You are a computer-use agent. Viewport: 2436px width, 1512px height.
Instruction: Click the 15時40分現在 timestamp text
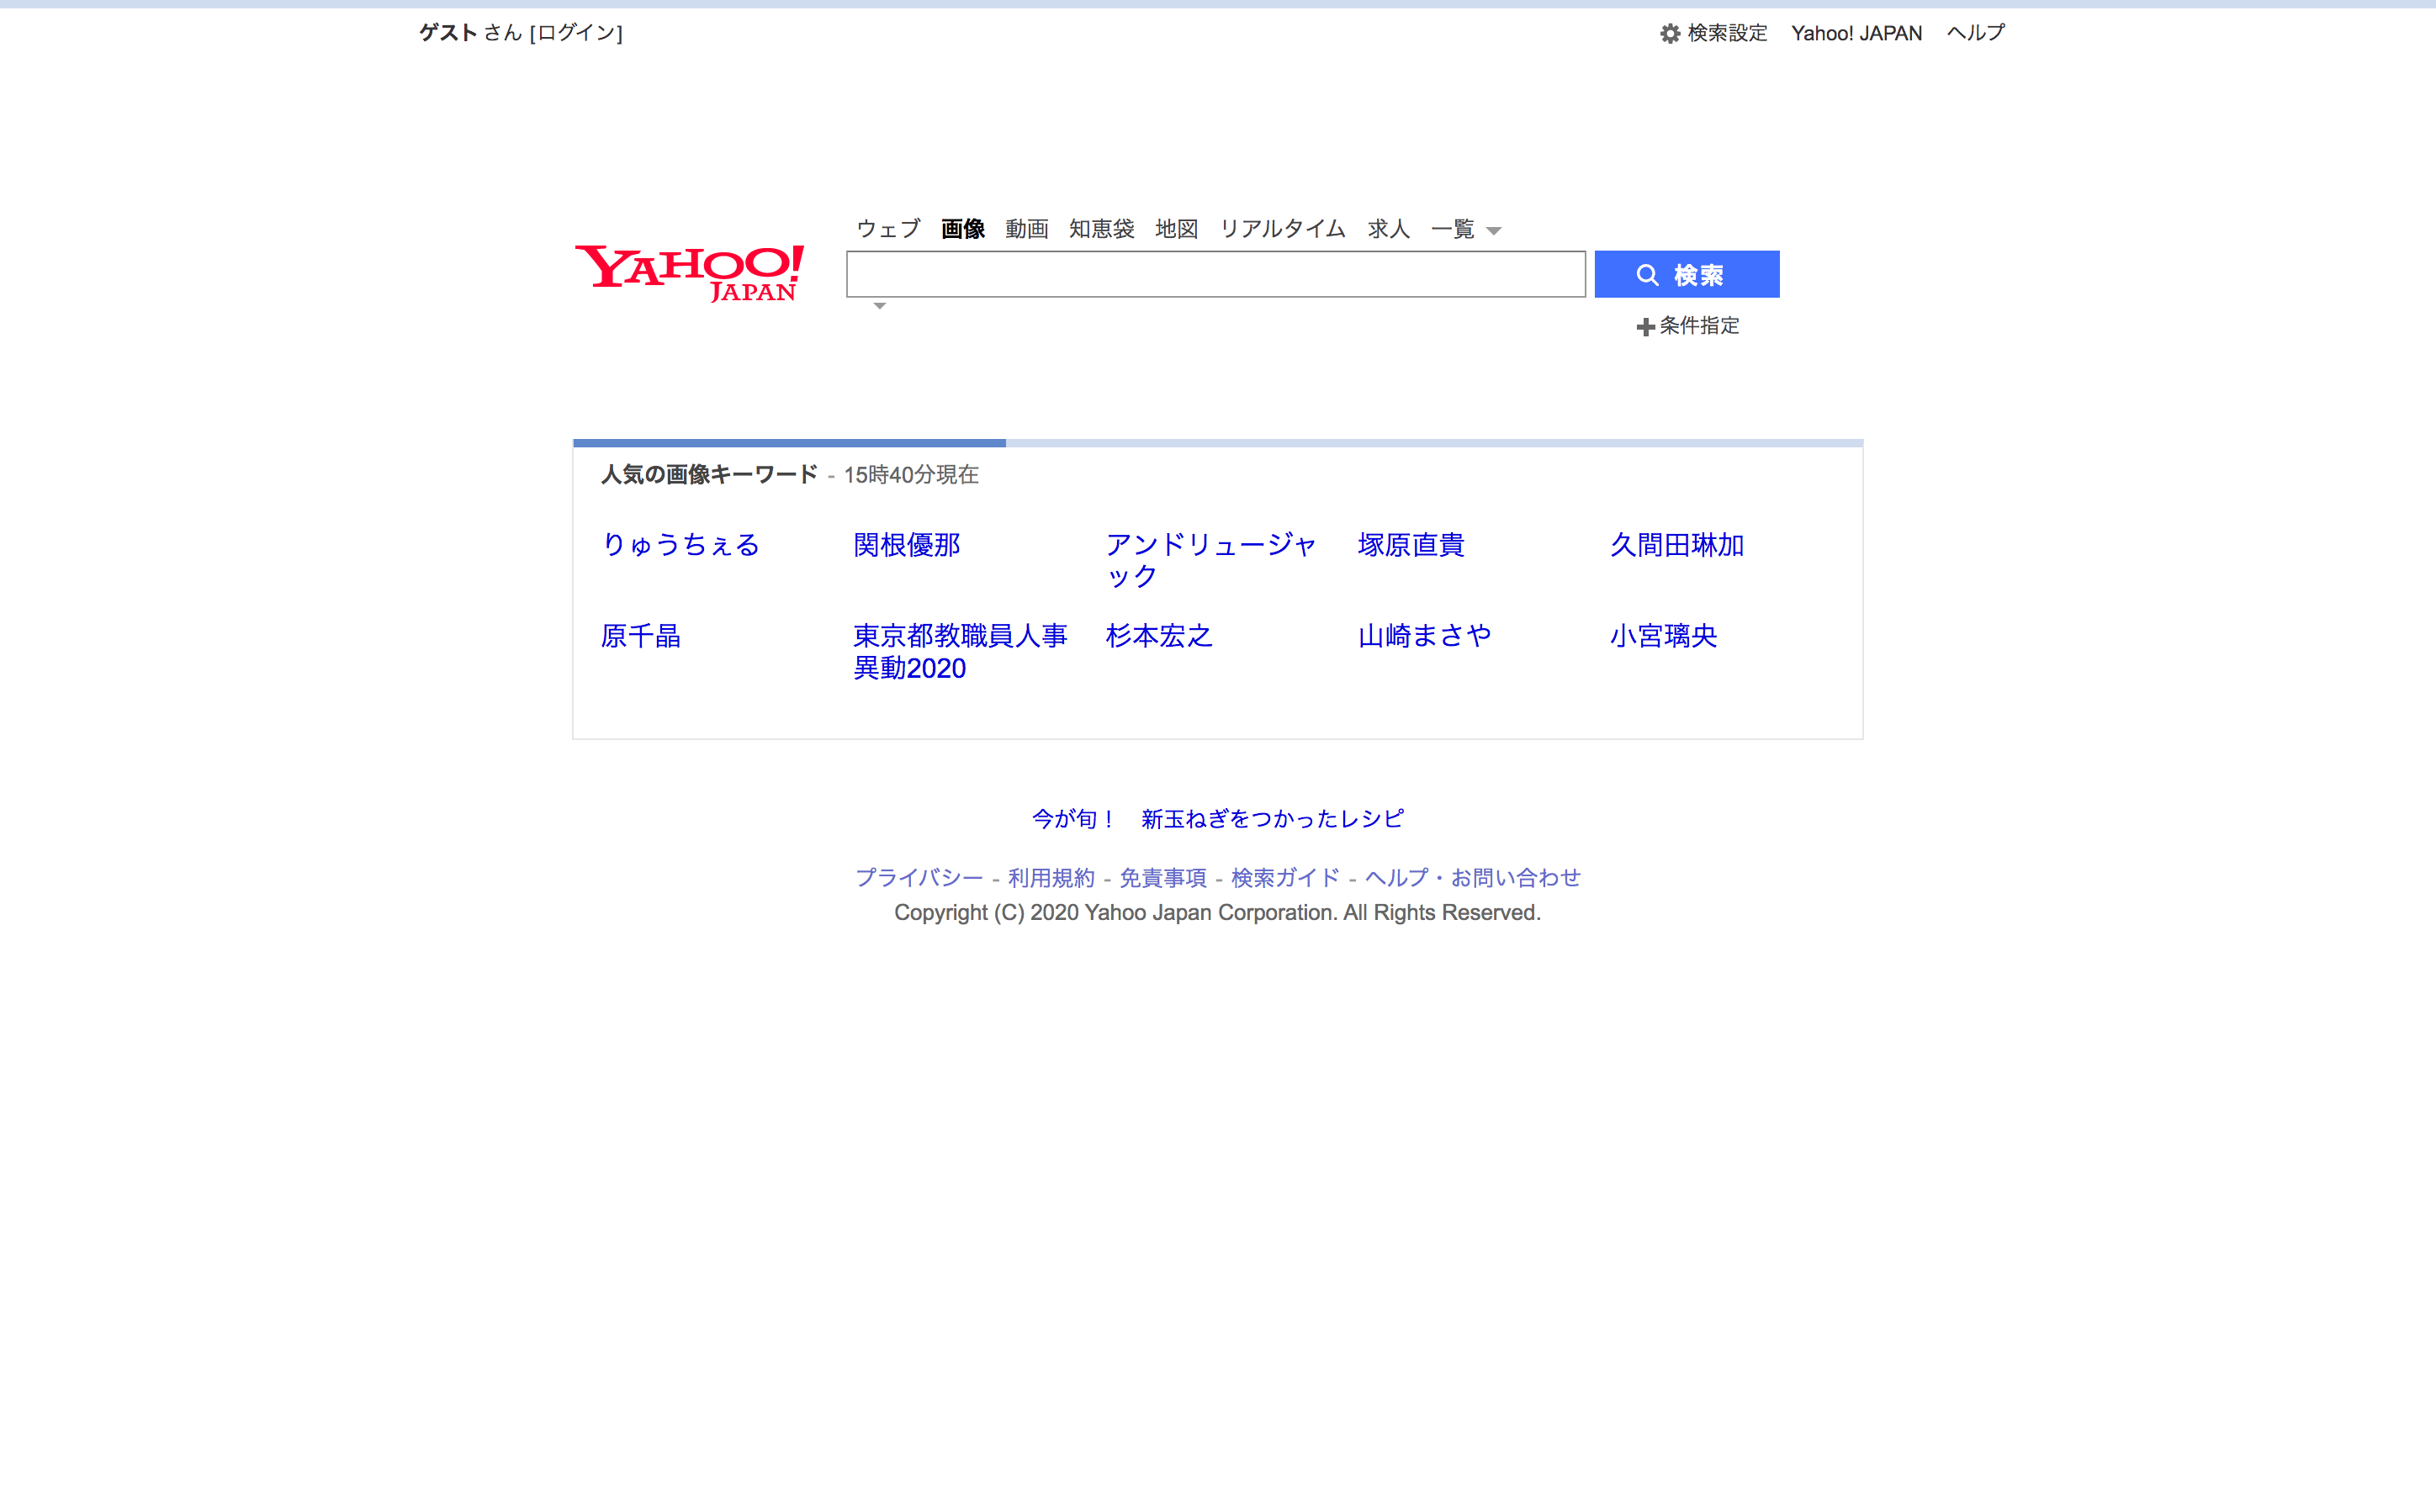tap(910, 475)
